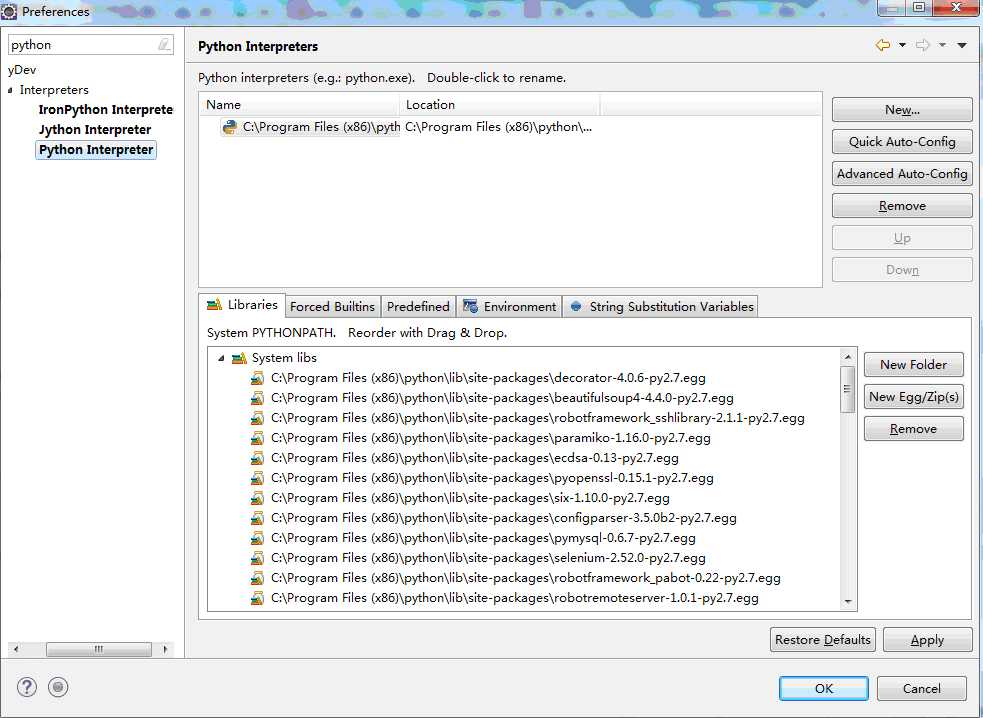Click the Location column header
The image size is (983, 718).
point(500,105)
